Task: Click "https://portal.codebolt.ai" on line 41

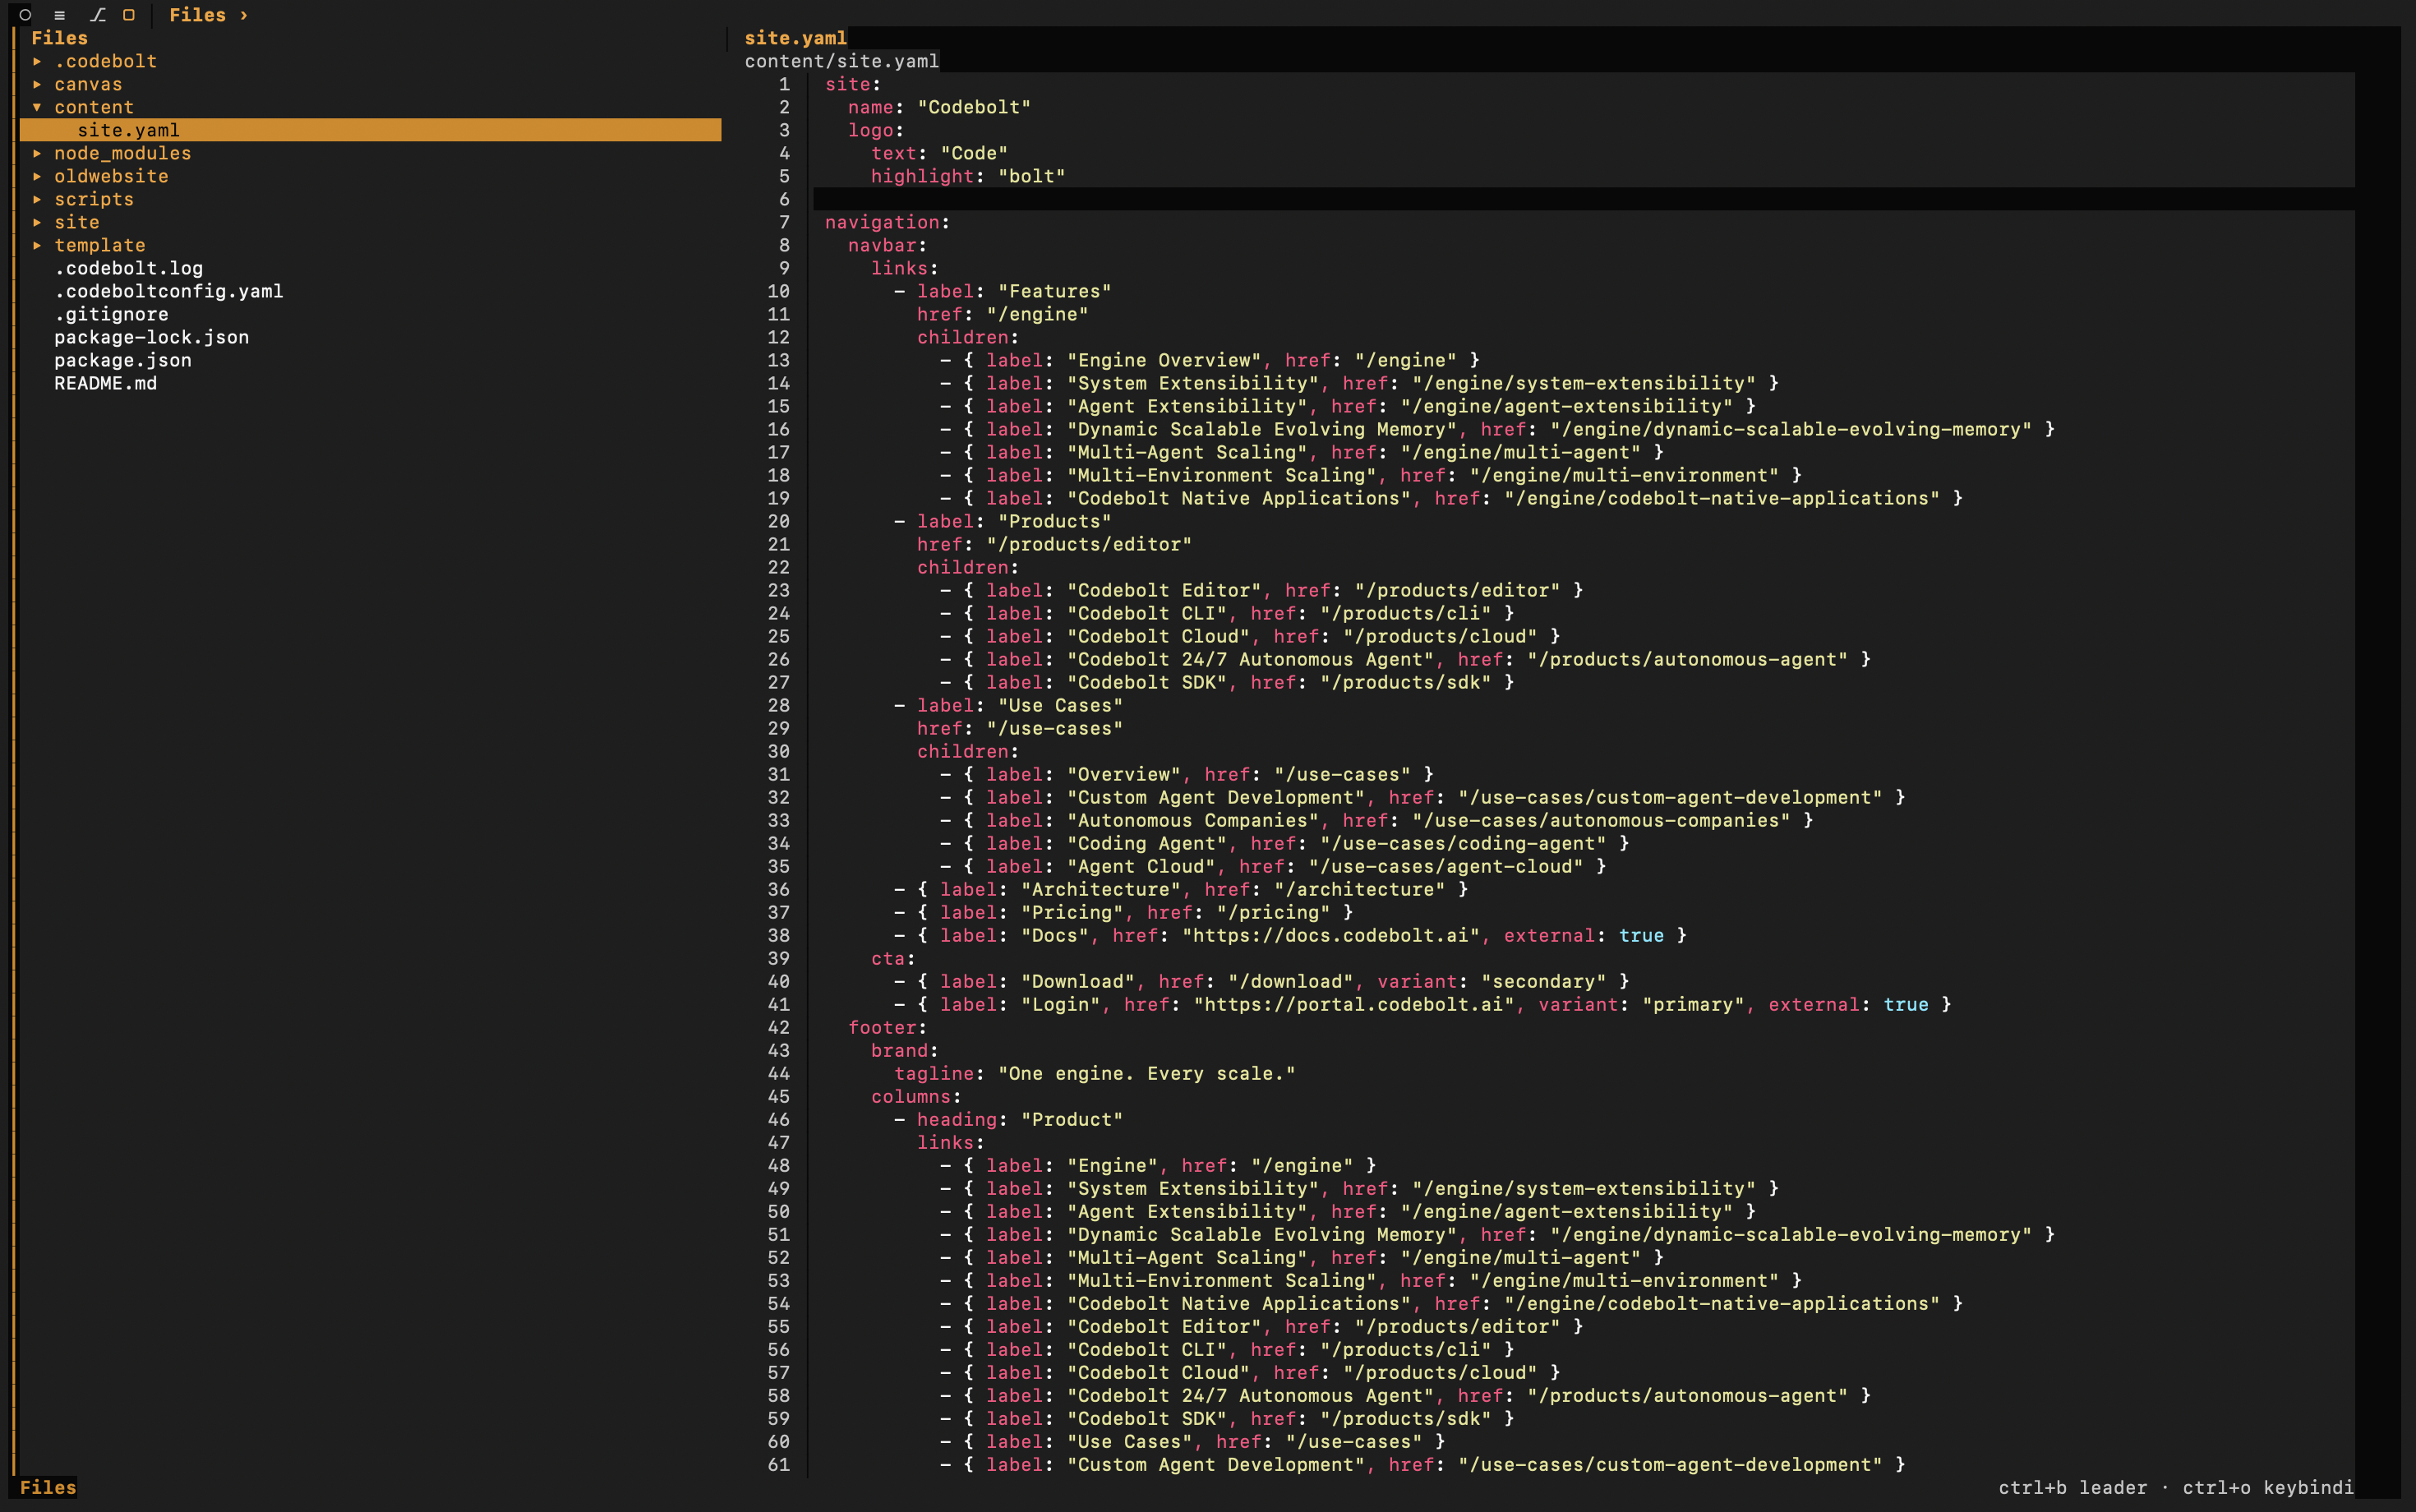Action: pos(1353,1004)
